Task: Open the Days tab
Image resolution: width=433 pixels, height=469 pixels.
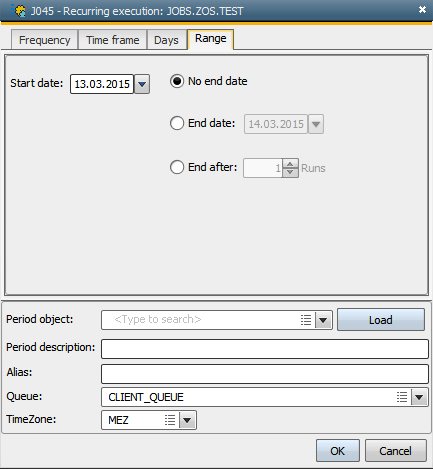Action: (166, 40)
